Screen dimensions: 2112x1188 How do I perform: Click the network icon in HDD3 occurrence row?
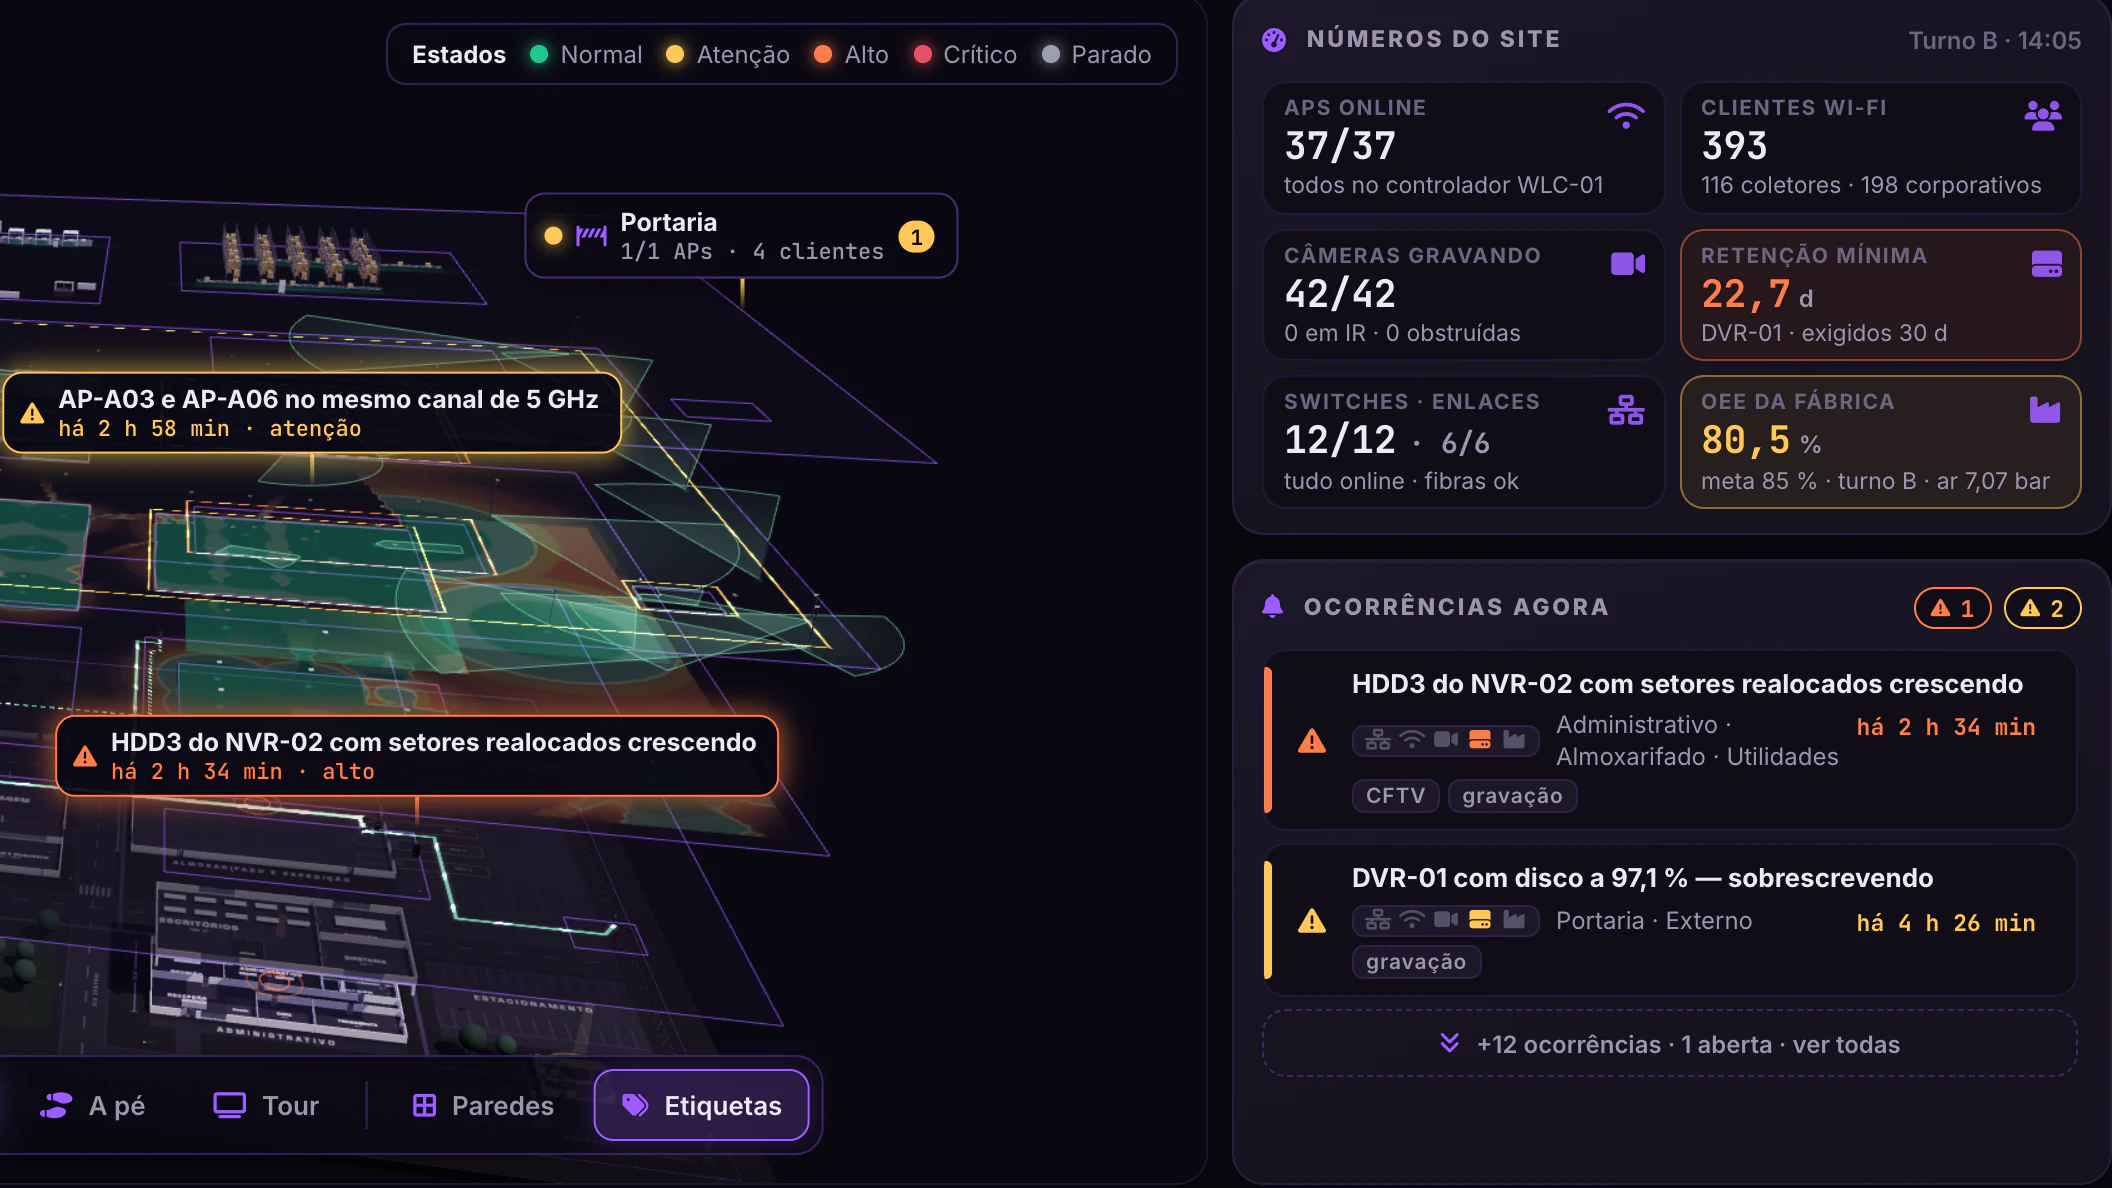[x=1378, y=740]
